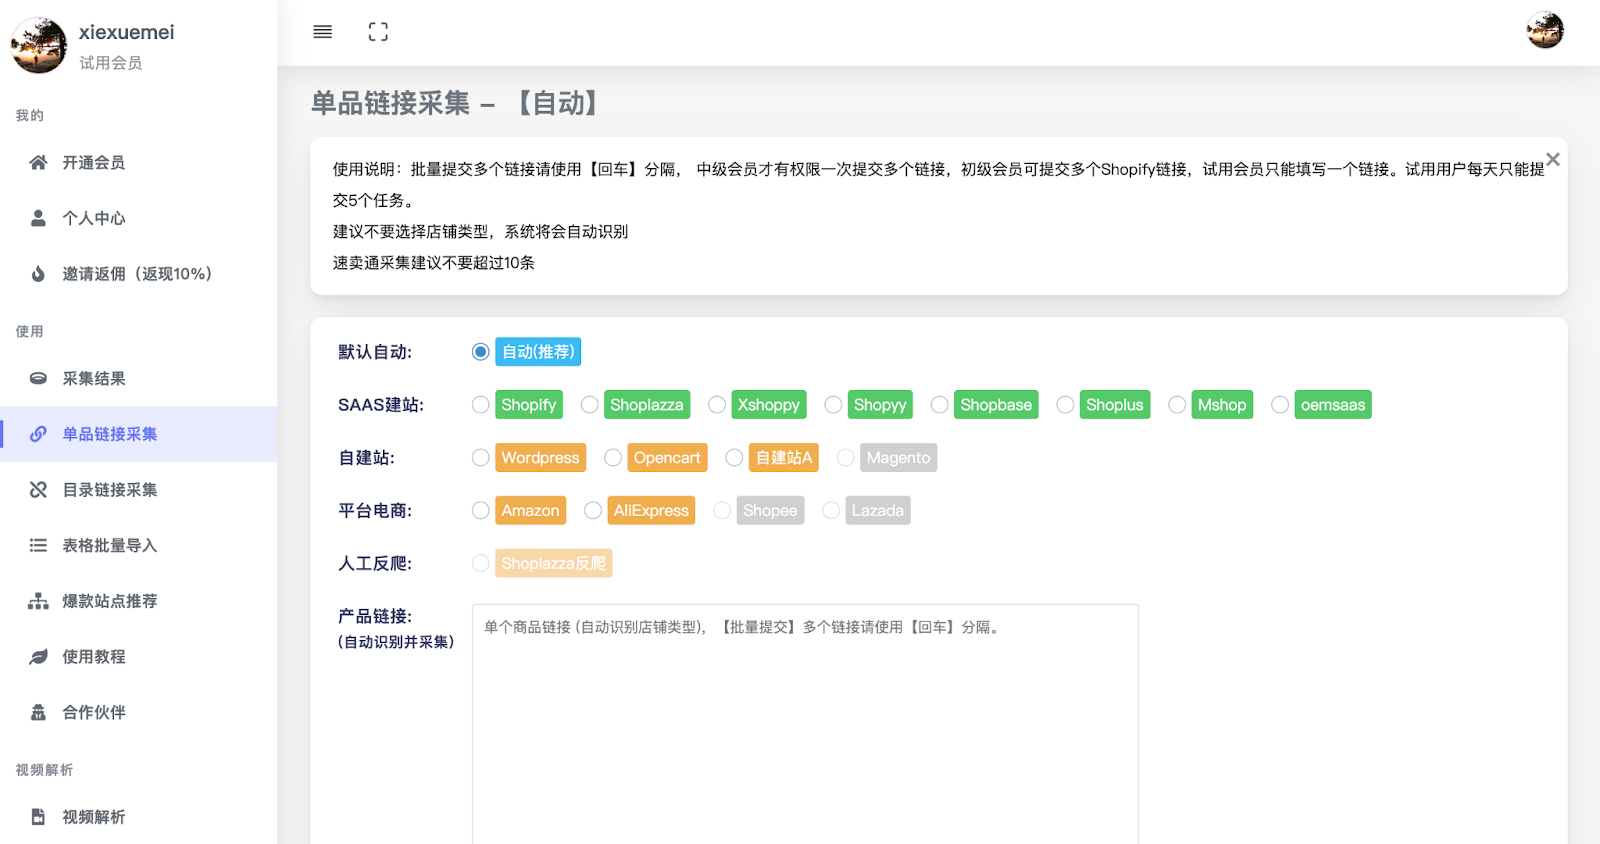Choose the Amazon platform radio button
Viewport: 1600px width, 844px height.
pyautogui.click(x=481, y=511)
